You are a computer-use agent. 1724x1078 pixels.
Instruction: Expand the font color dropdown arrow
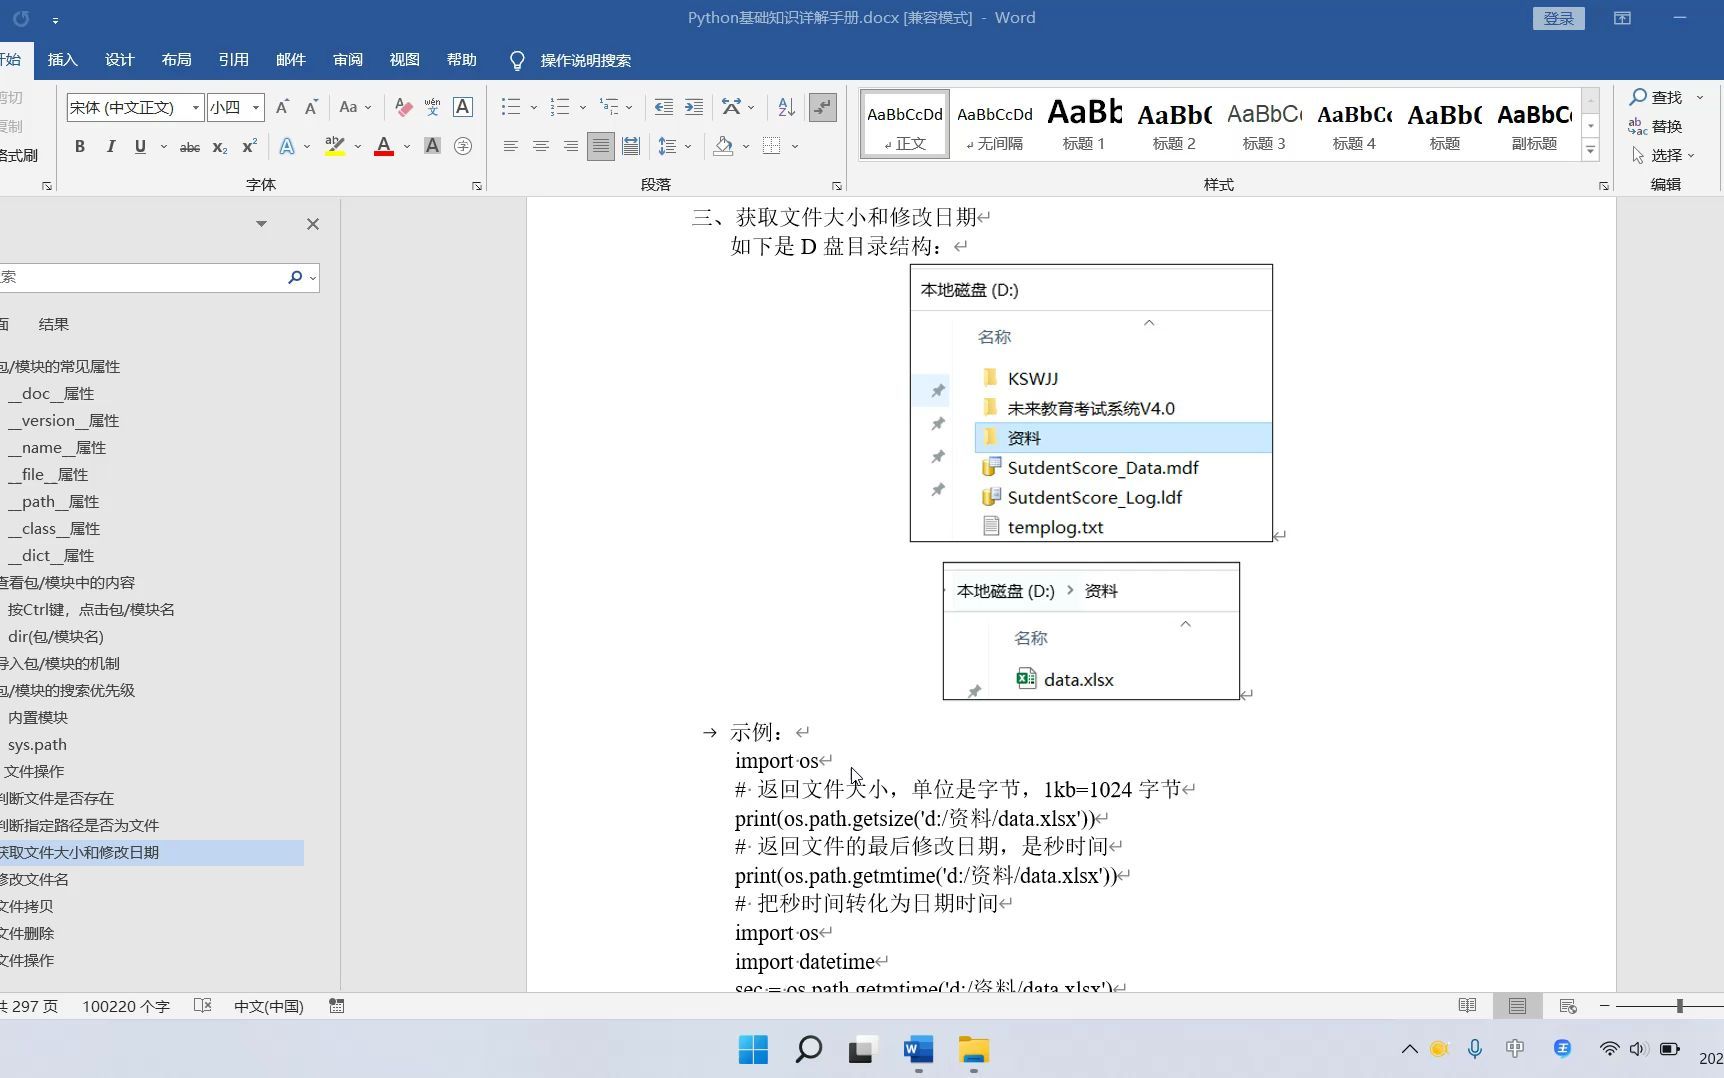coord(406,146)
